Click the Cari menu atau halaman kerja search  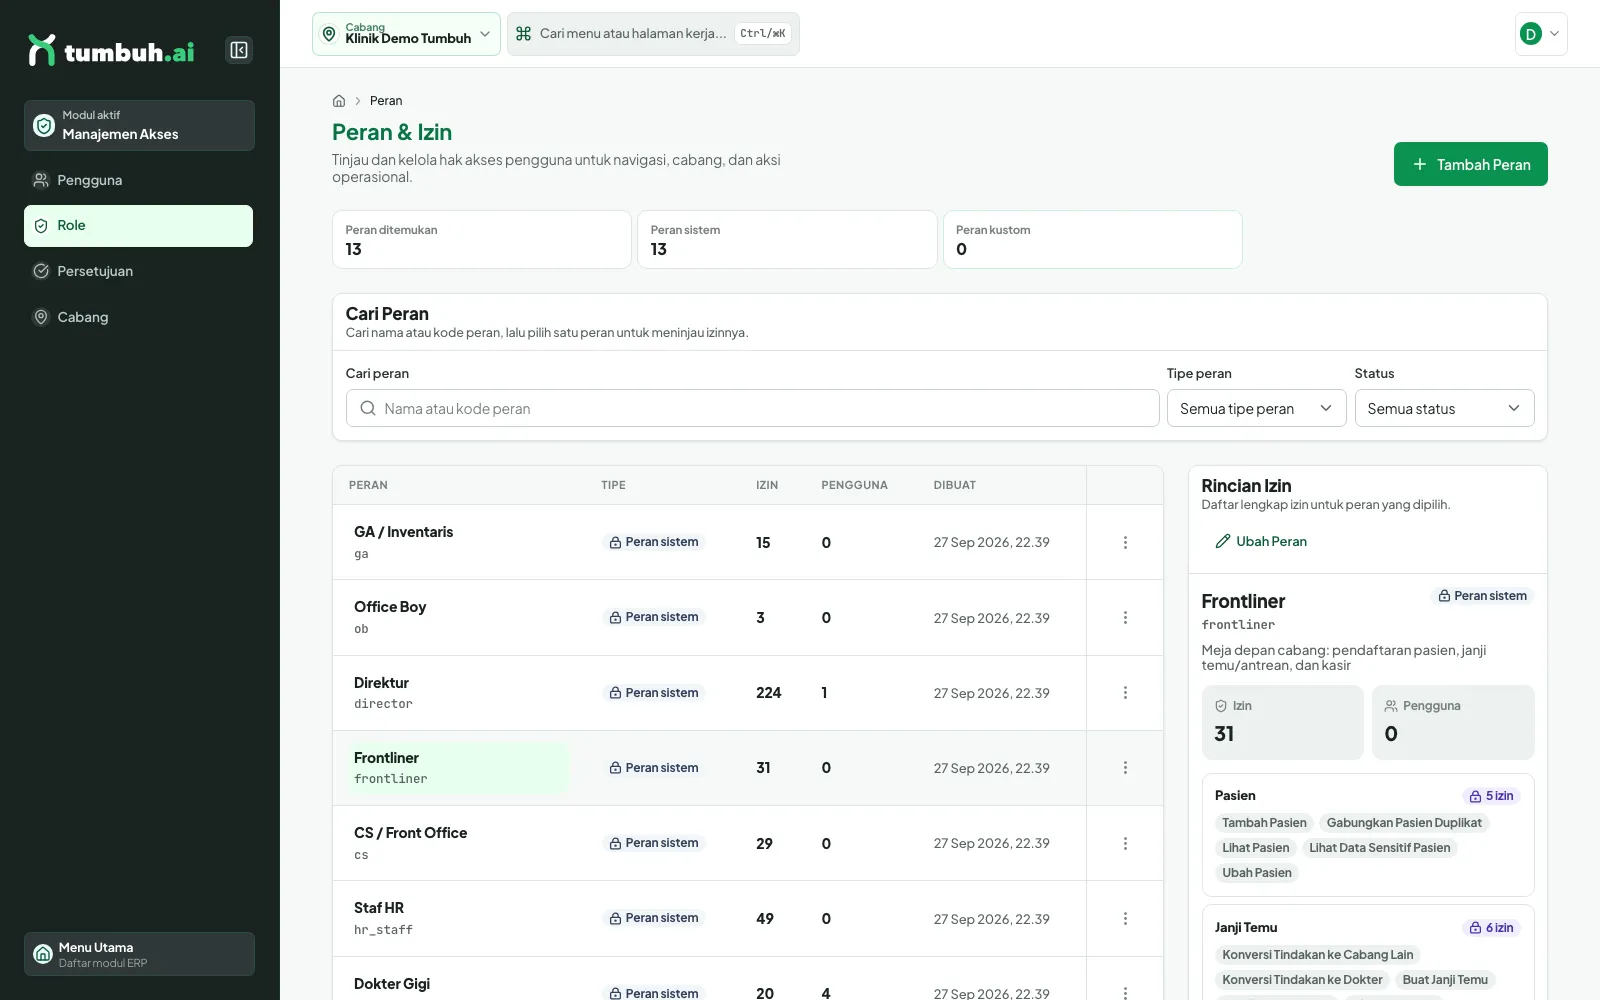point(653,34)
